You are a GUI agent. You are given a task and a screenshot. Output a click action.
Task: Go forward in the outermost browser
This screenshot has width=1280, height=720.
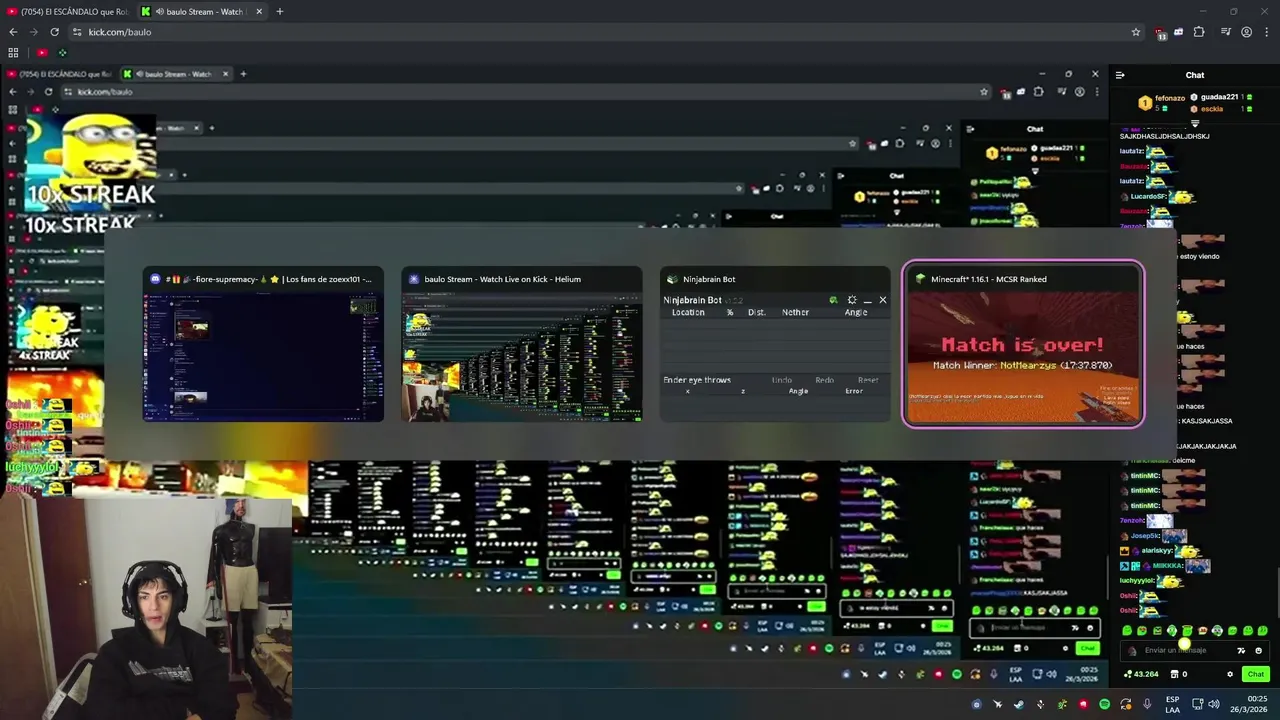coord(34,32)
